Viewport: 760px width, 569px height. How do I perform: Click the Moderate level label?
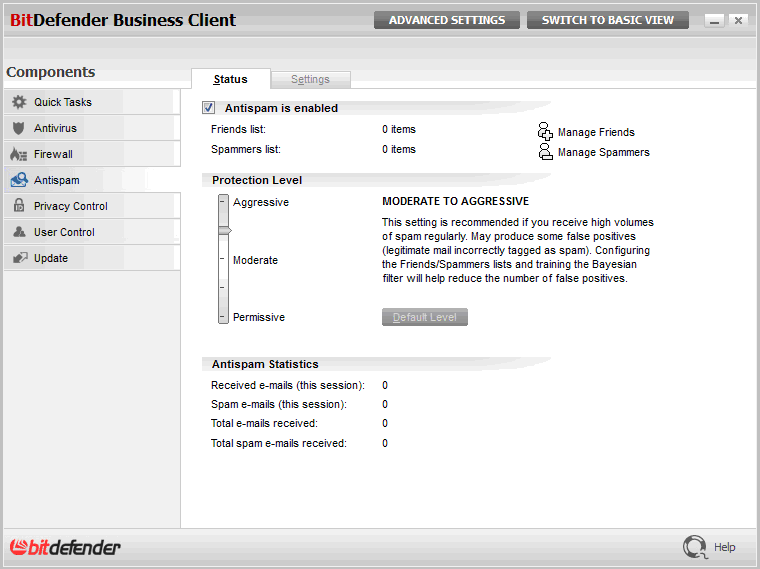pos(255,260)
